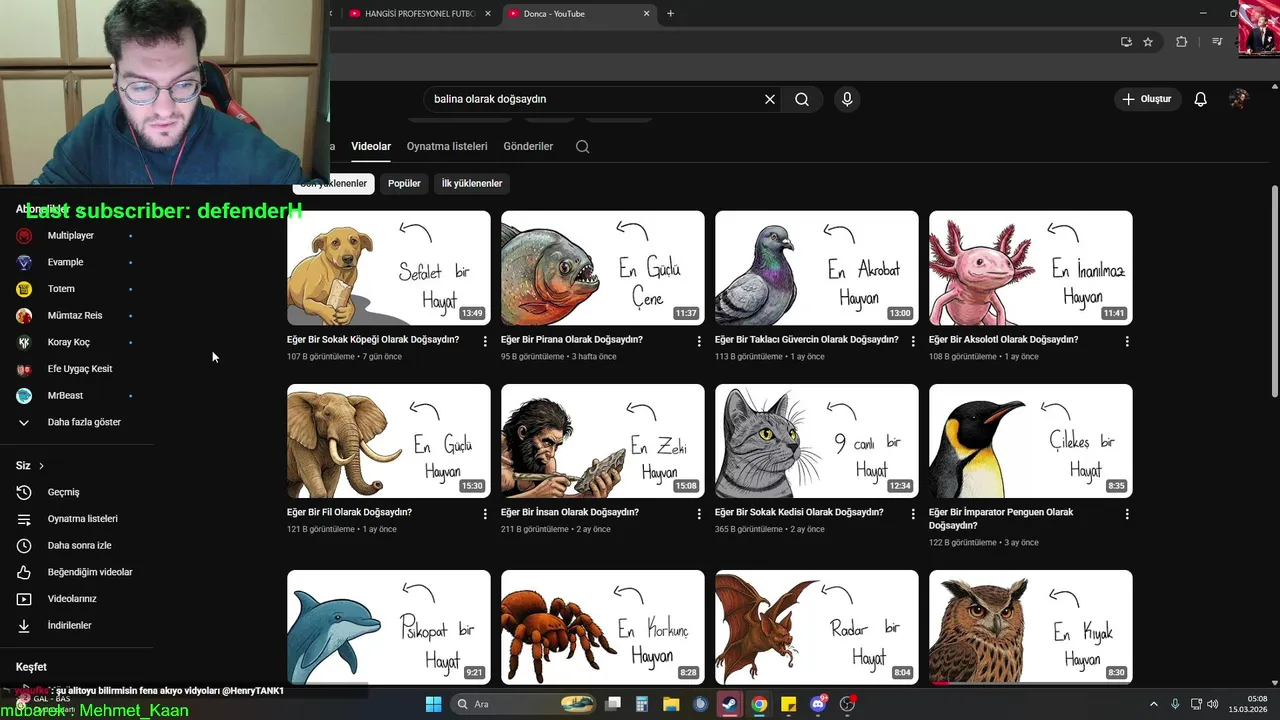1280x720 pixels.
Task: Open options for Pirana video
Action: [699, 341]
